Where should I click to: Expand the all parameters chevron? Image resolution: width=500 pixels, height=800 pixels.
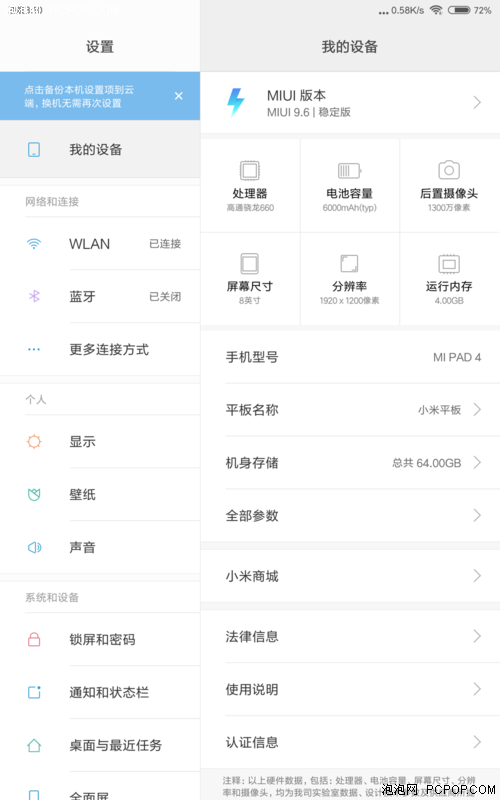tap(477, 515)
